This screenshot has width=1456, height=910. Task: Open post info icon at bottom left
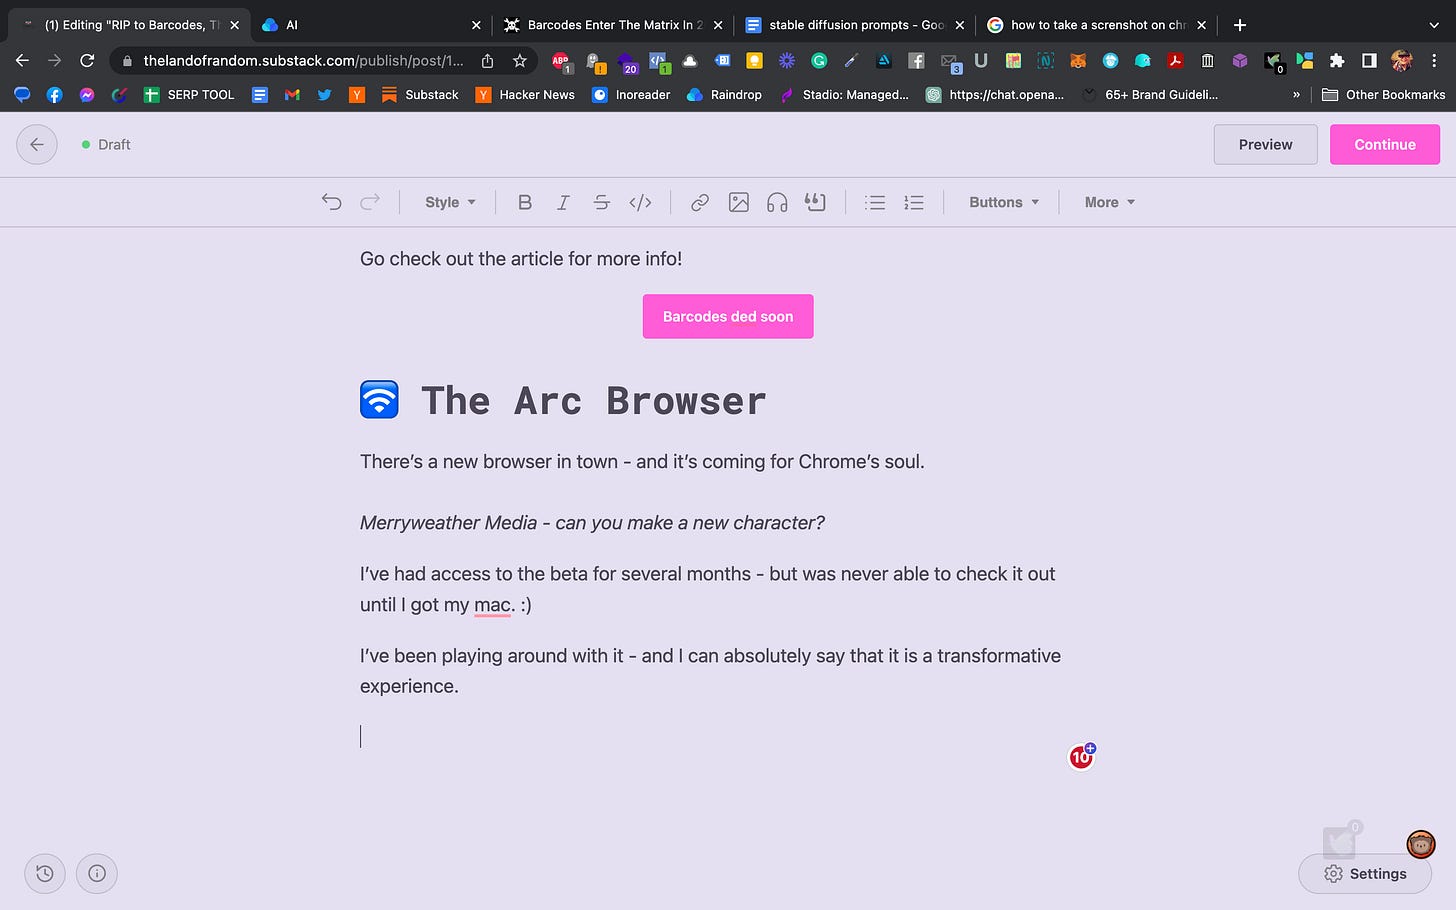point(97,873)
